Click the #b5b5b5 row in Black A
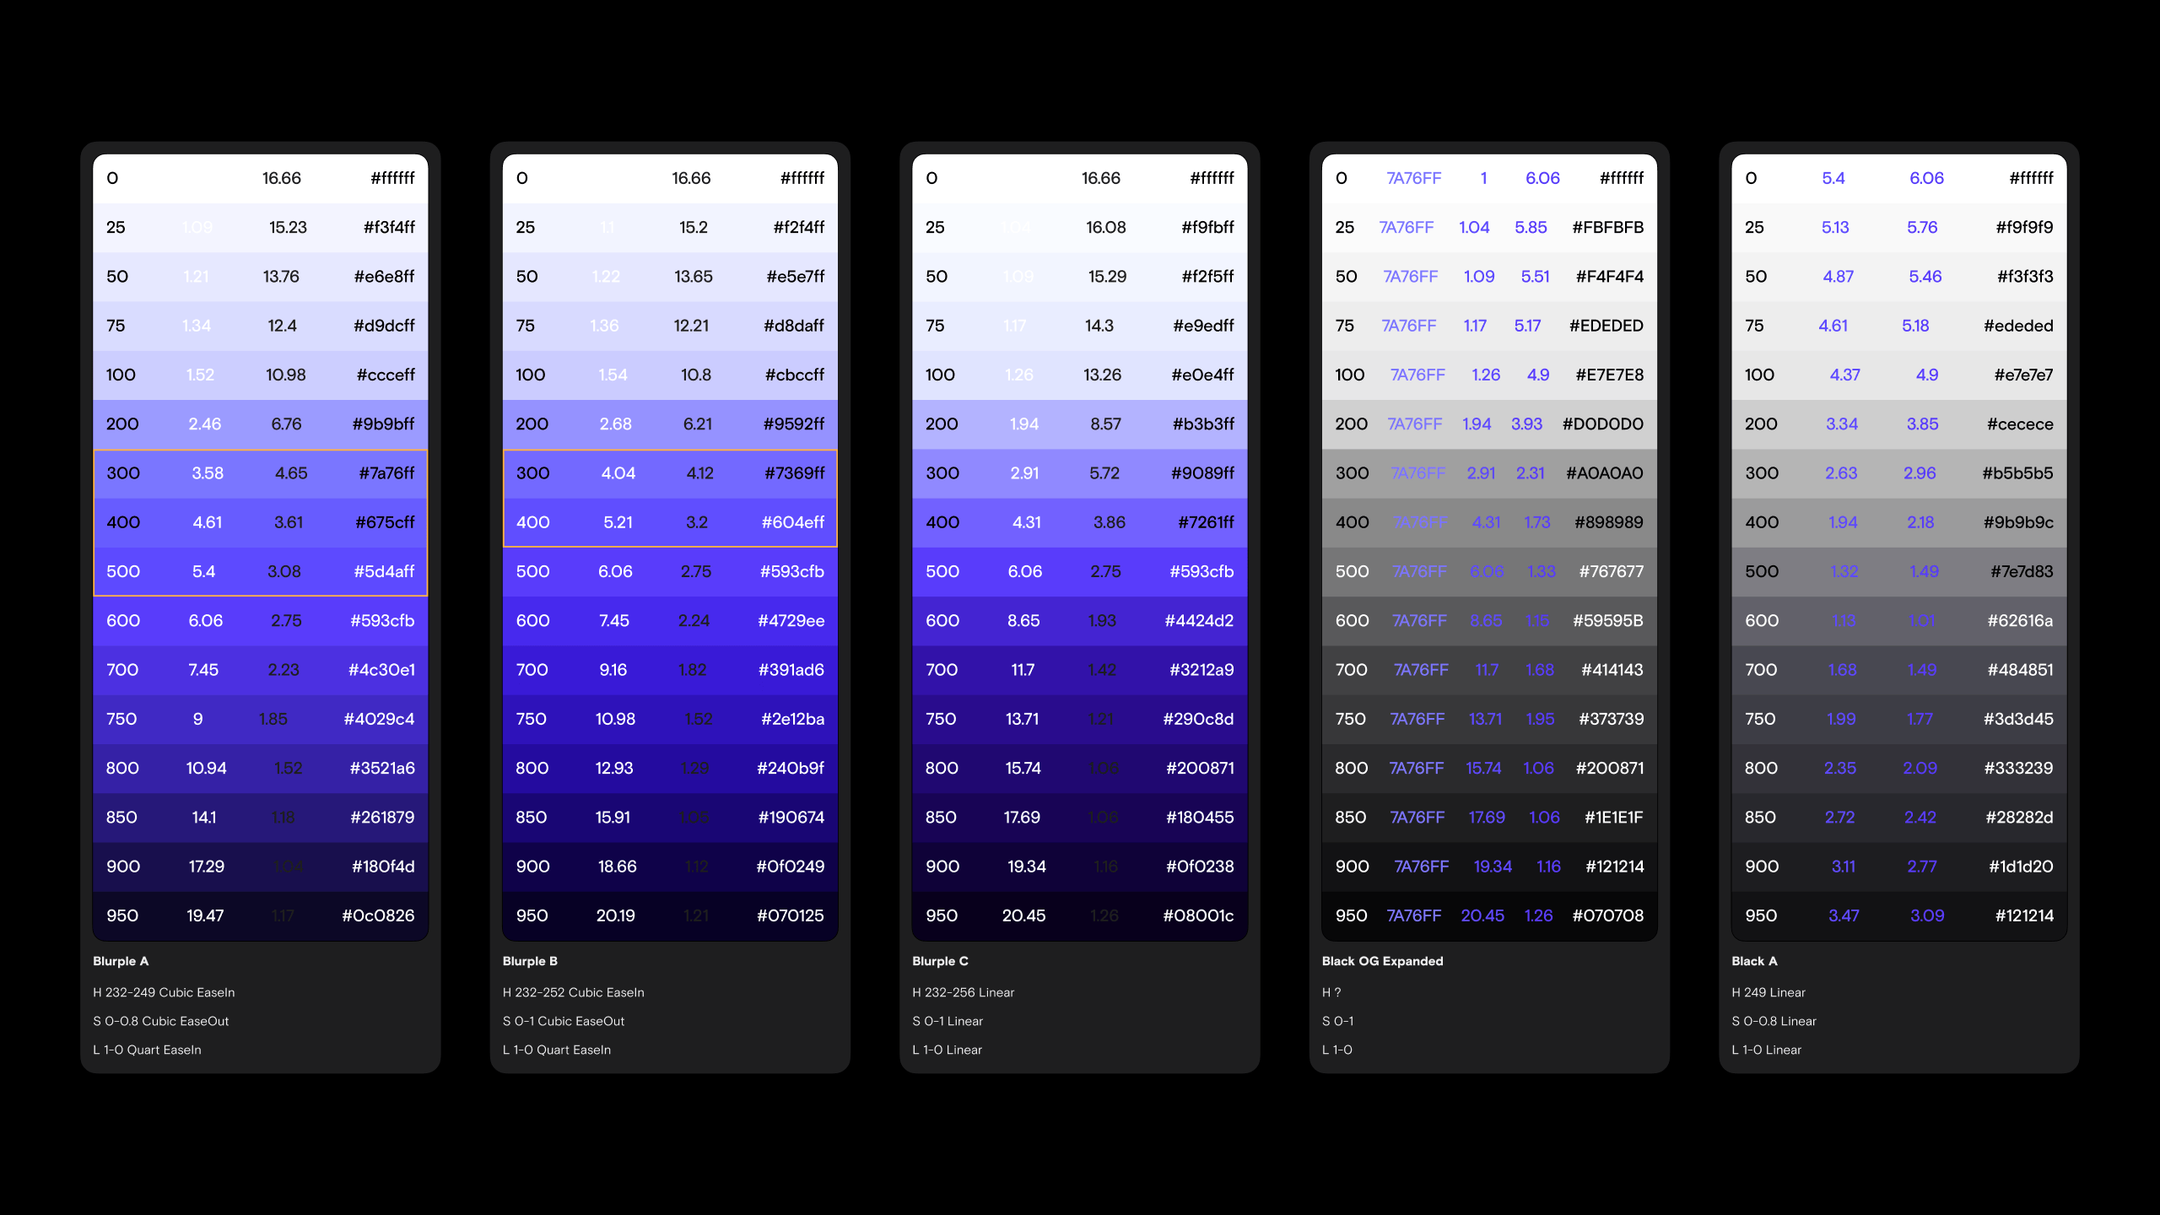The width and height of the screenshot is (2160, 1215). (1899, 473)
